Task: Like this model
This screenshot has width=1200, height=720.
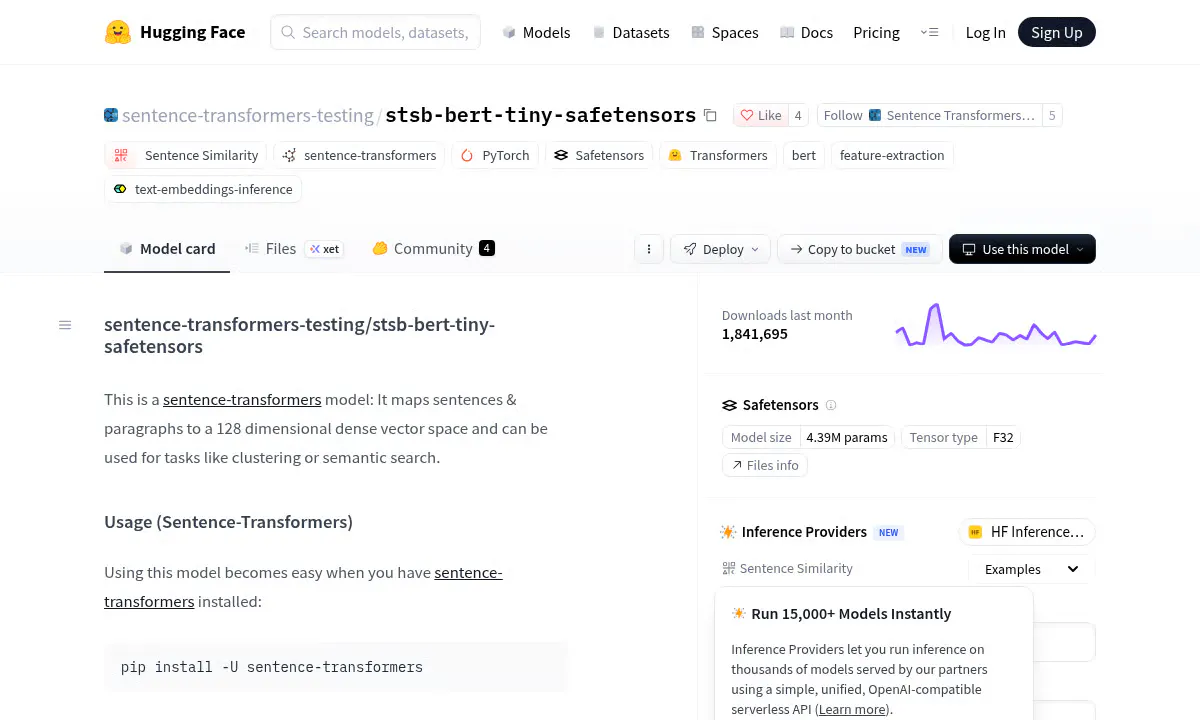Action: pyautogui.click(x=761, y=115)
